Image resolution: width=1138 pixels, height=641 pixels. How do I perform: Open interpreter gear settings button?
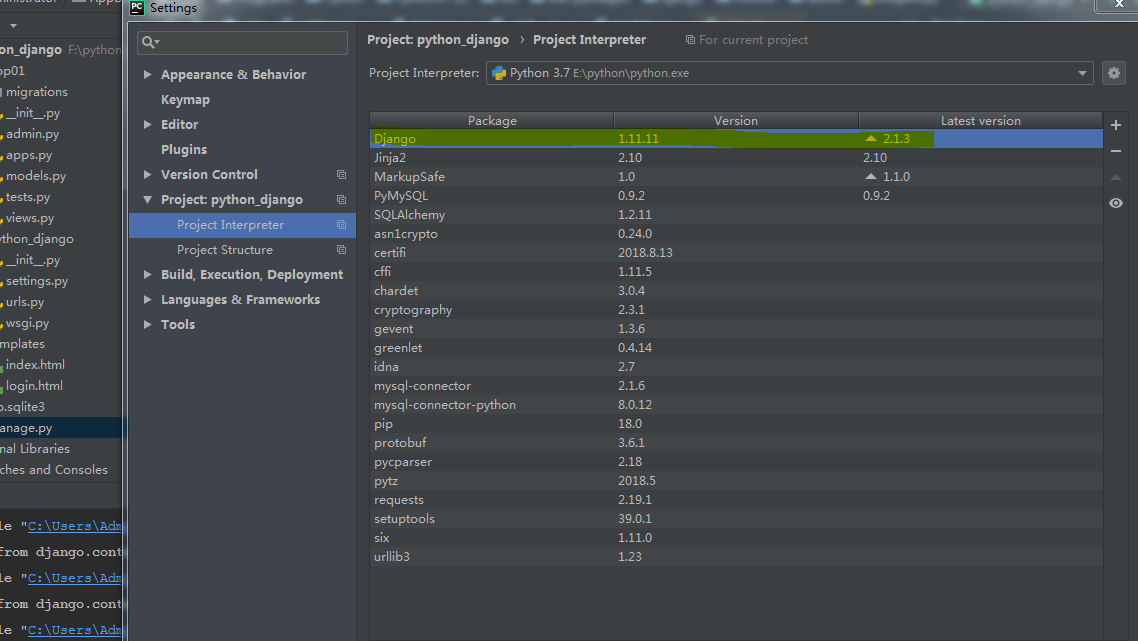[1114, 73]
